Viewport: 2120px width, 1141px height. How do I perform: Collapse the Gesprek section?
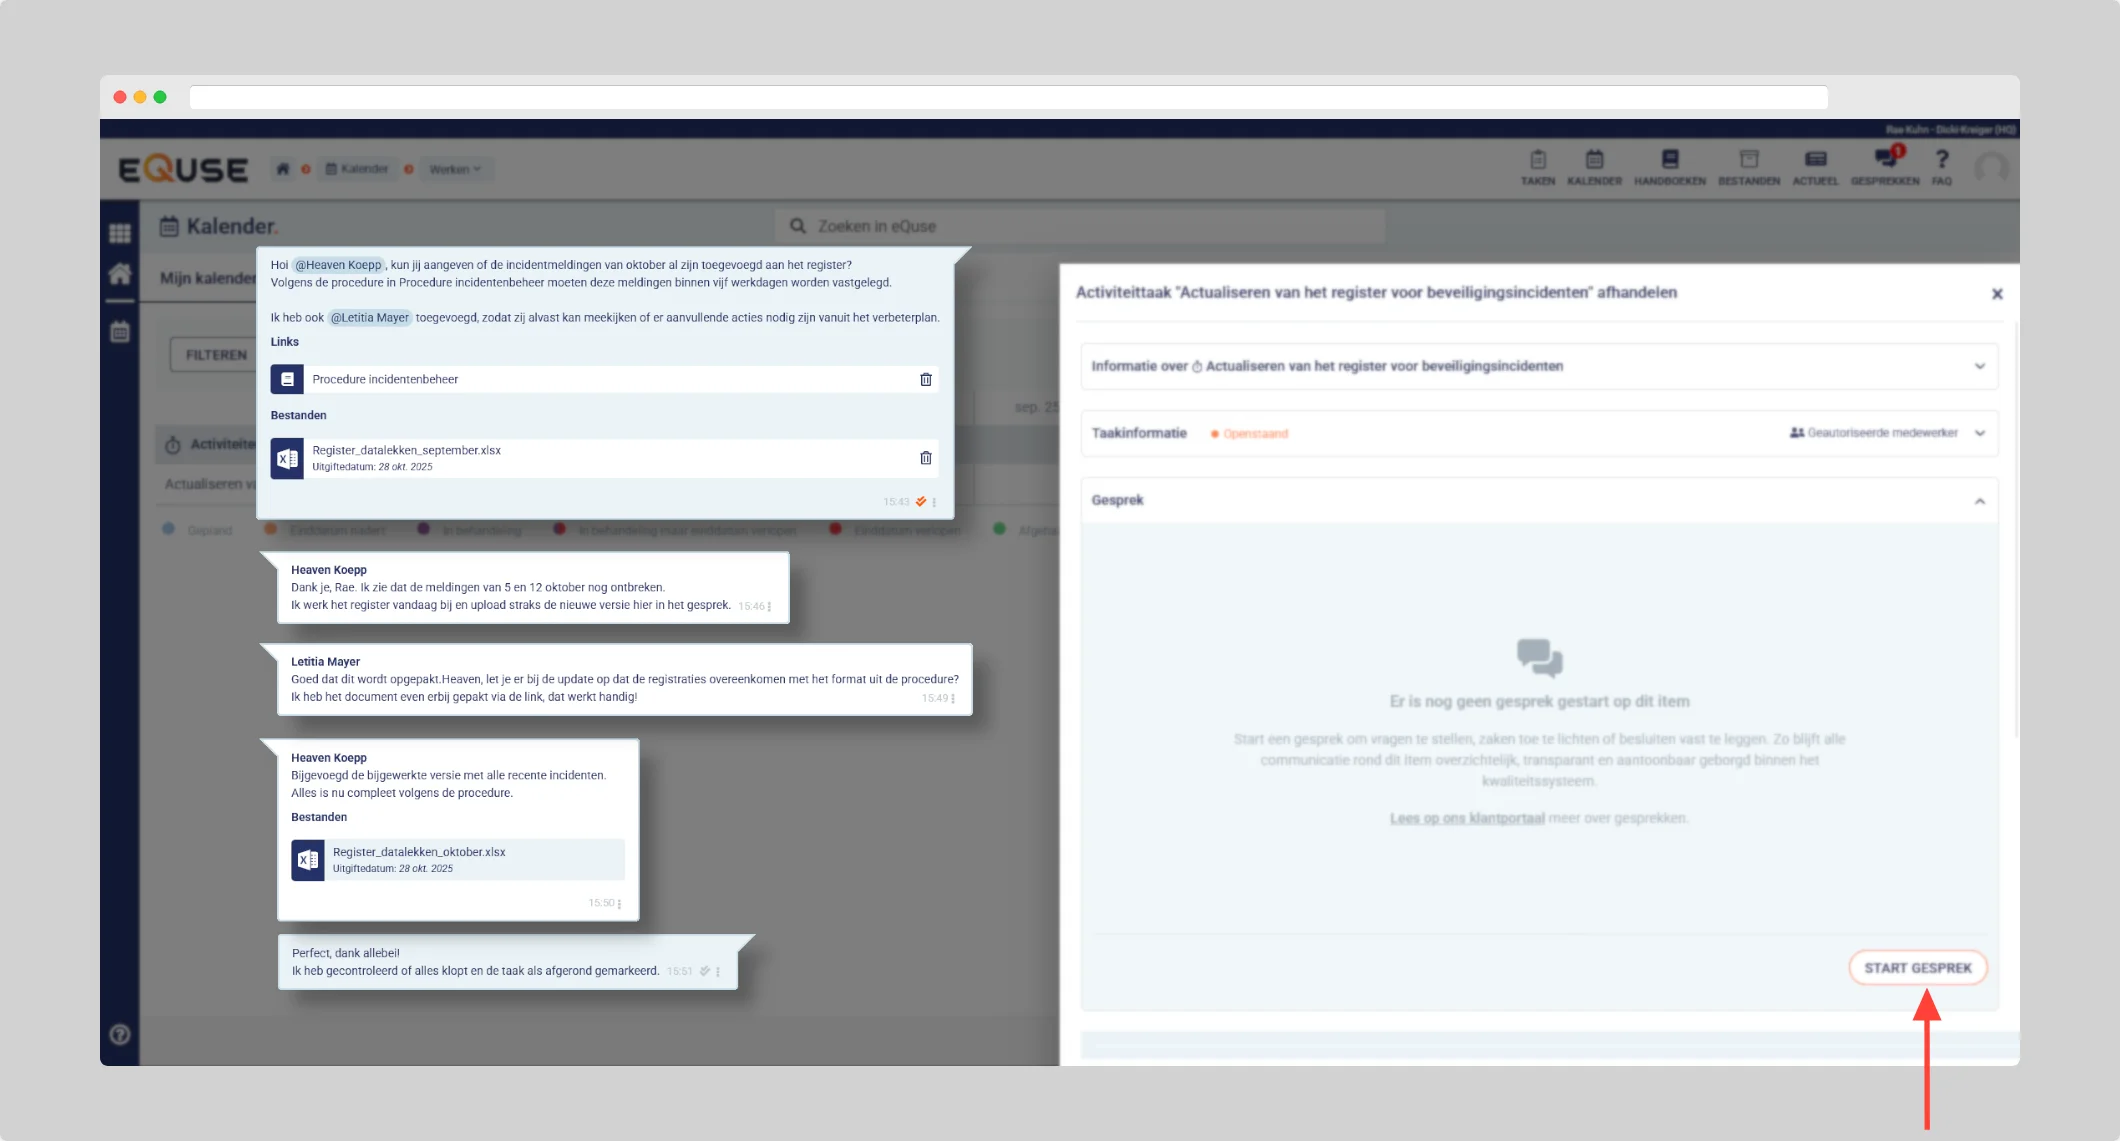coord(1979,501)
